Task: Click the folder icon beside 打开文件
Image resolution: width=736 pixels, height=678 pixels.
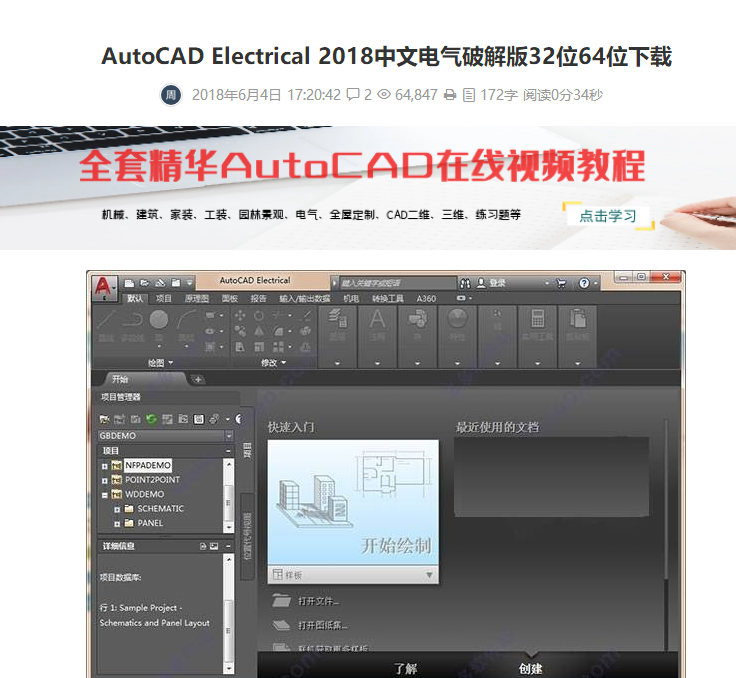Action: click(x=281, y=601)
